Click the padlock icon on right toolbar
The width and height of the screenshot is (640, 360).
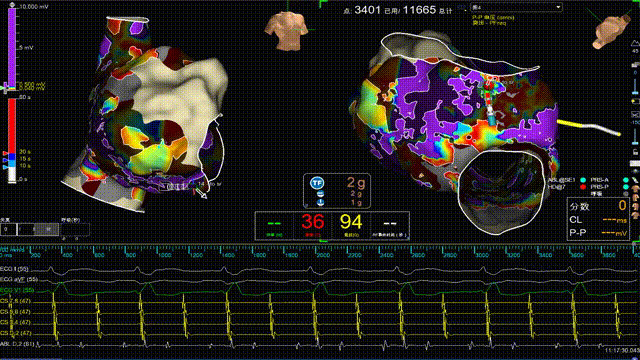coord(635,152)
